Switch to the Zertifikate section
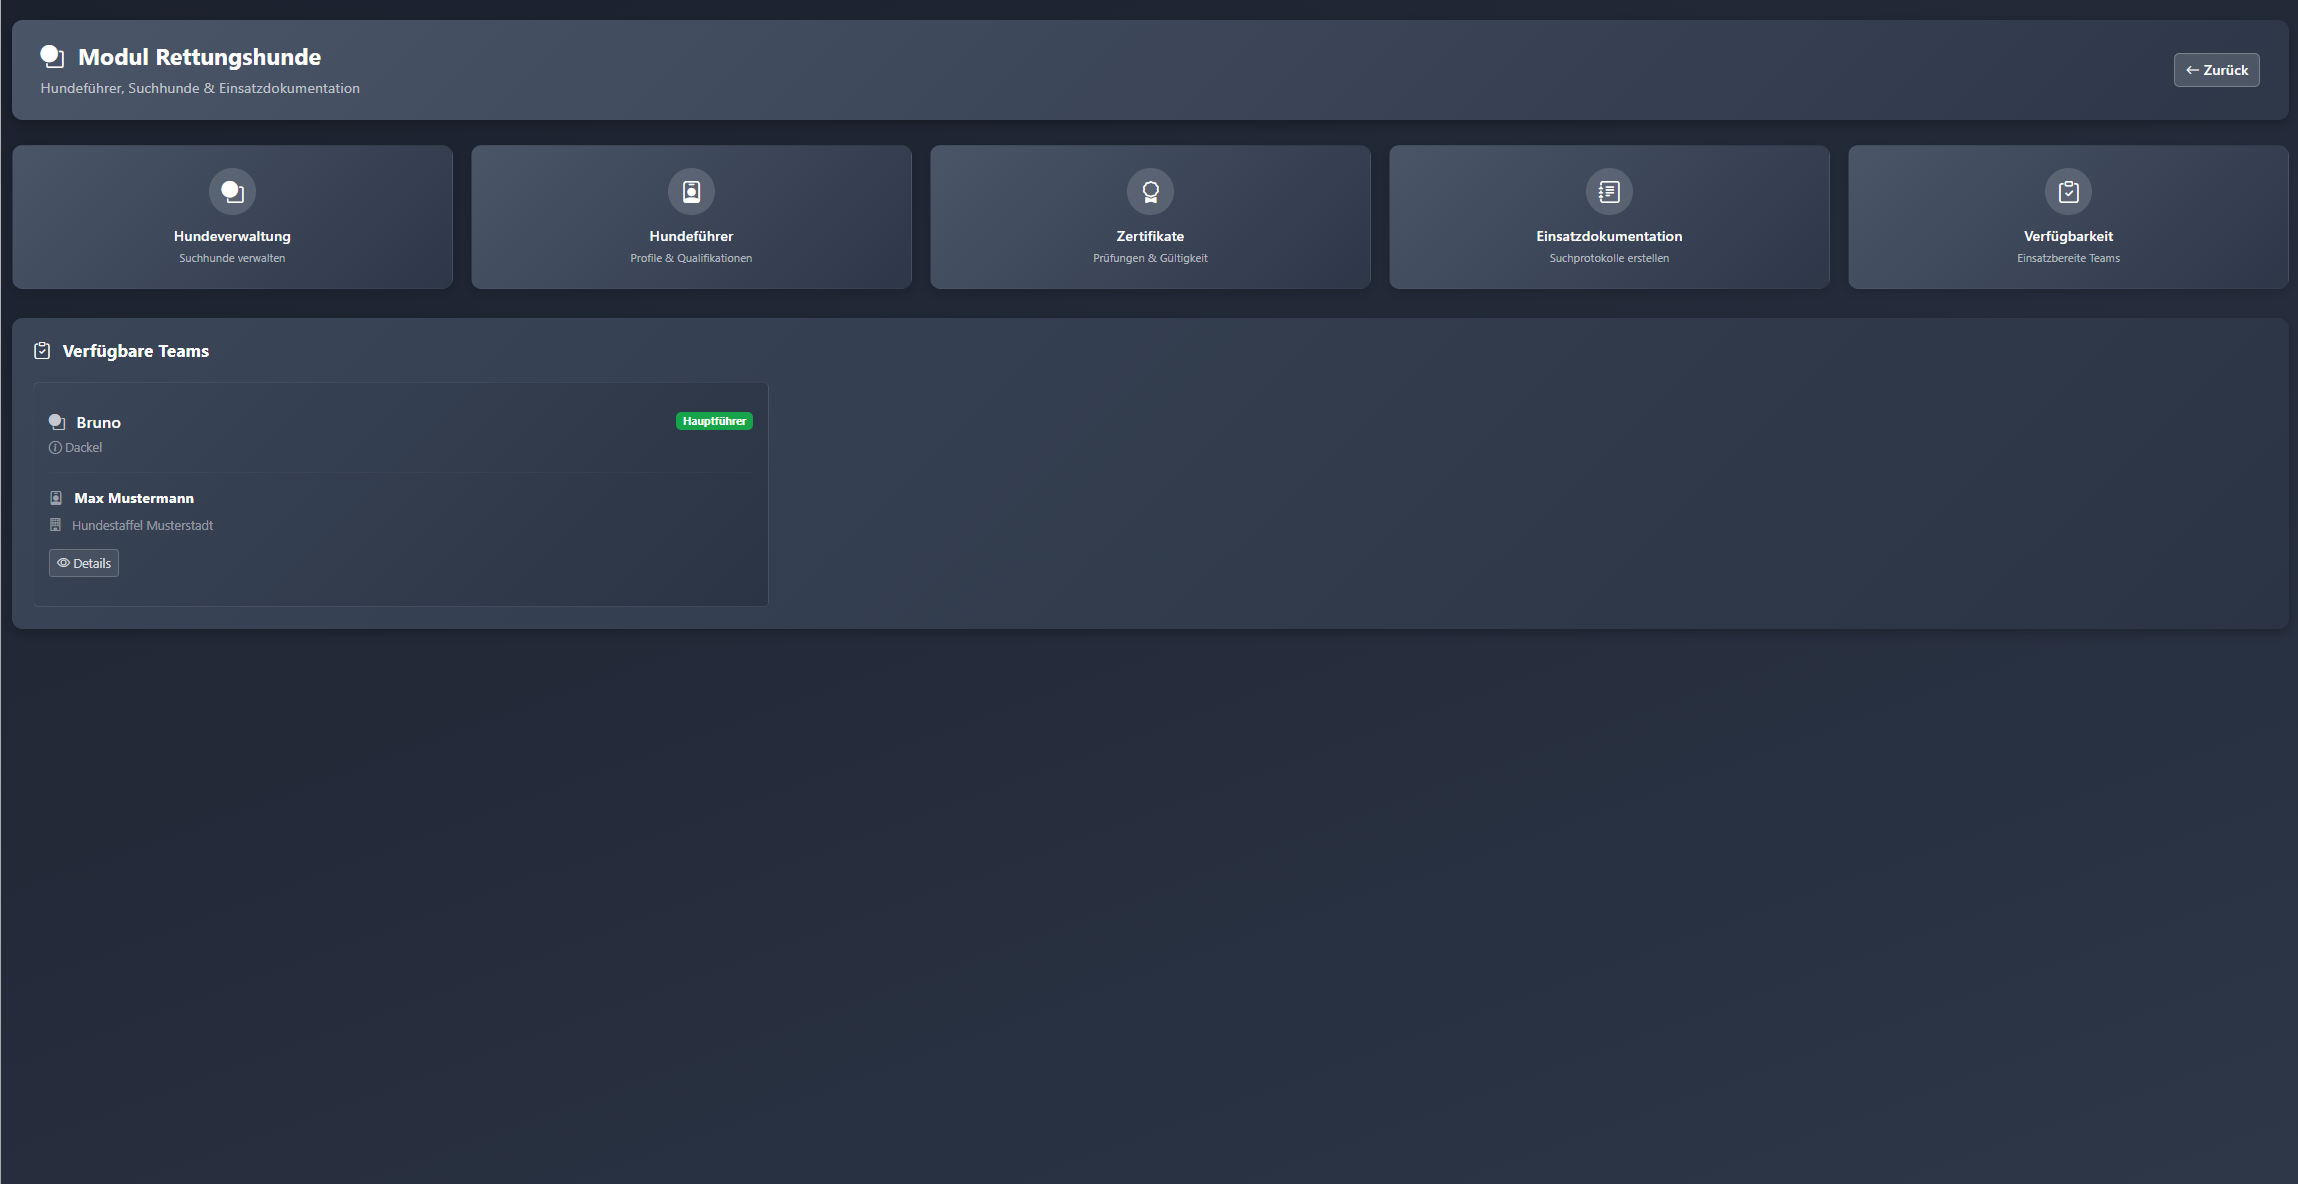2298x1184 pixels. coord(1150,236)
